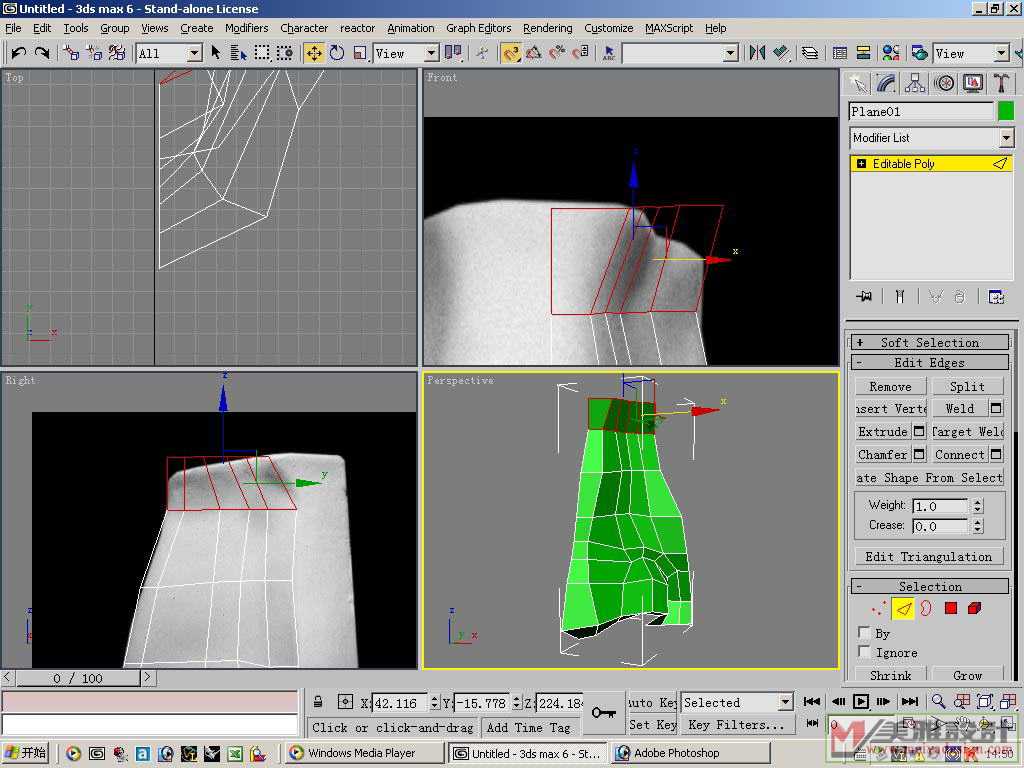
Task: Click the Undo arrow icon
Action: [x=19, y=53]
